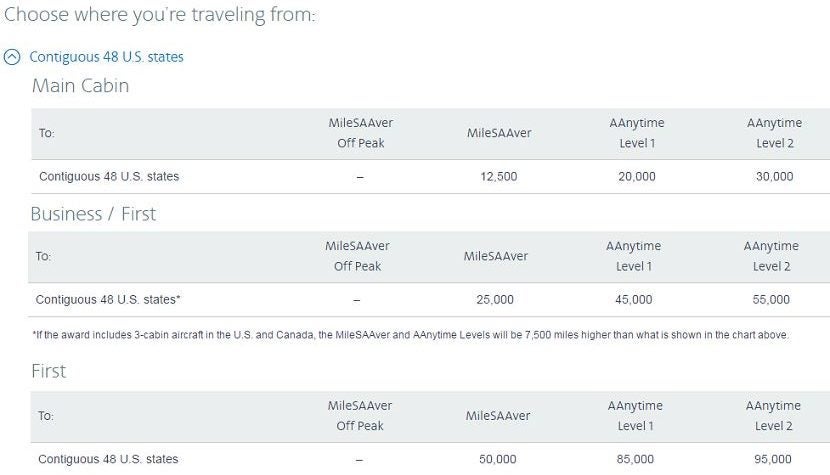Screen dimensions: 830x475
Task: Click the 85,000 AAnytime Level 1 cell
Action: pyautogui.click(x=636, y=459)
